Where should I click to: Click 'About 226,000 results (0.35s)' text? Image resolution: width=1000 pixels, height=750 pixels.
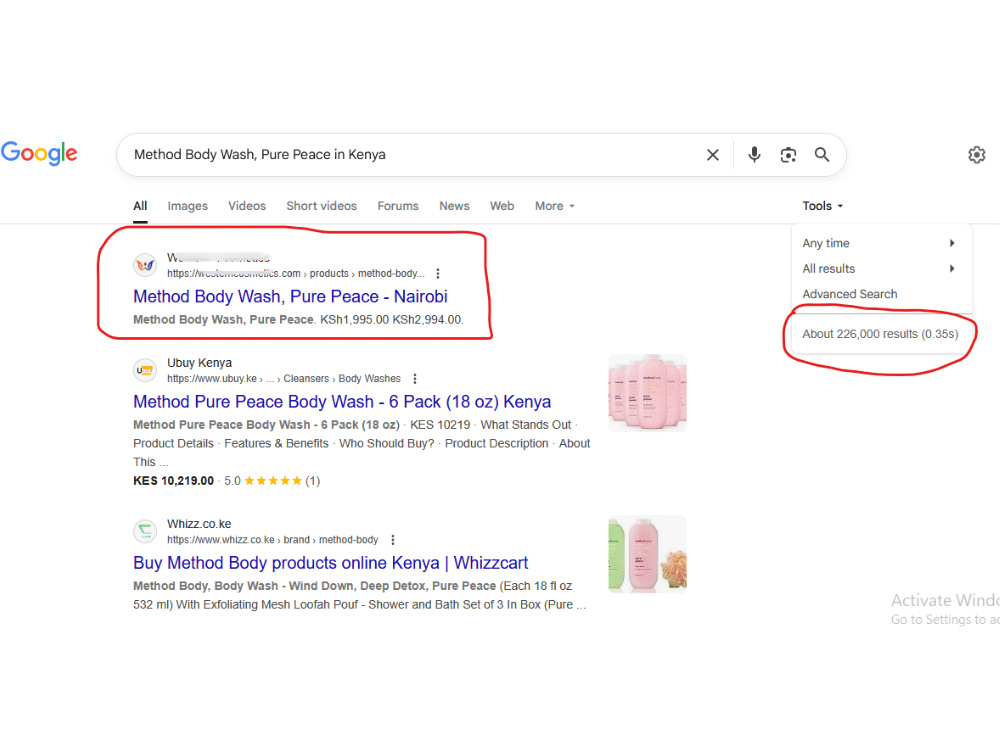click(x=880, y=334)
